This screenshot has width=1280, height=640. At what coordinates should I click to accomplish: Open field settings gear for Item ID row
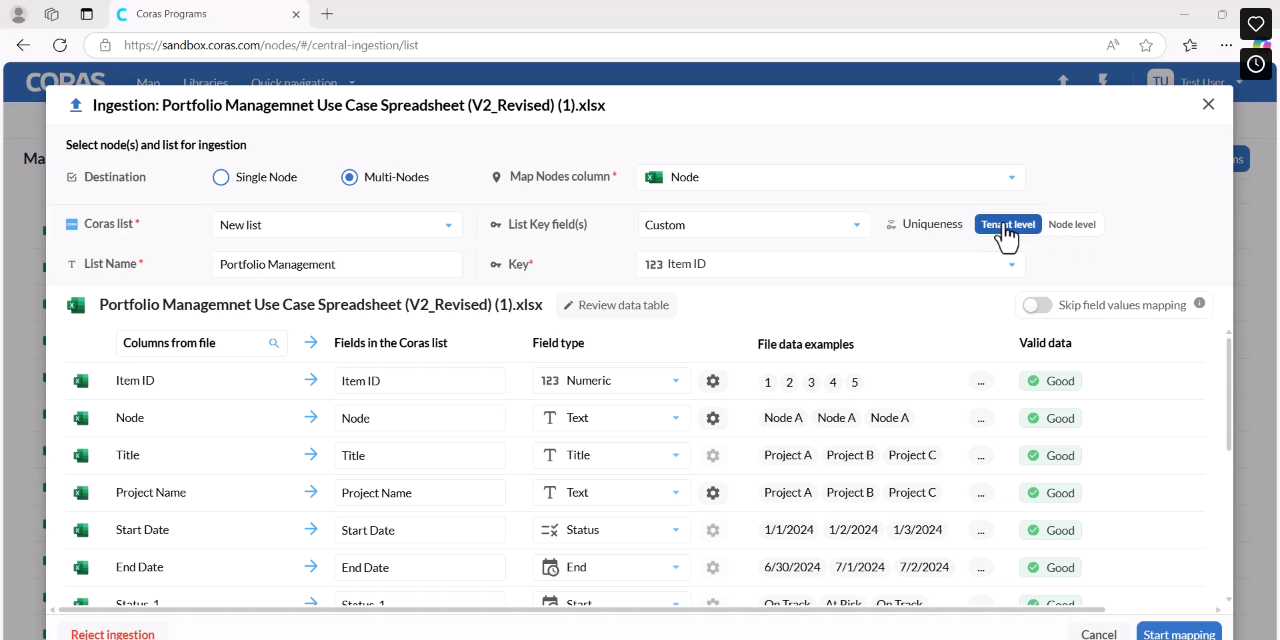pyautogui.click(x=712, y=381)
